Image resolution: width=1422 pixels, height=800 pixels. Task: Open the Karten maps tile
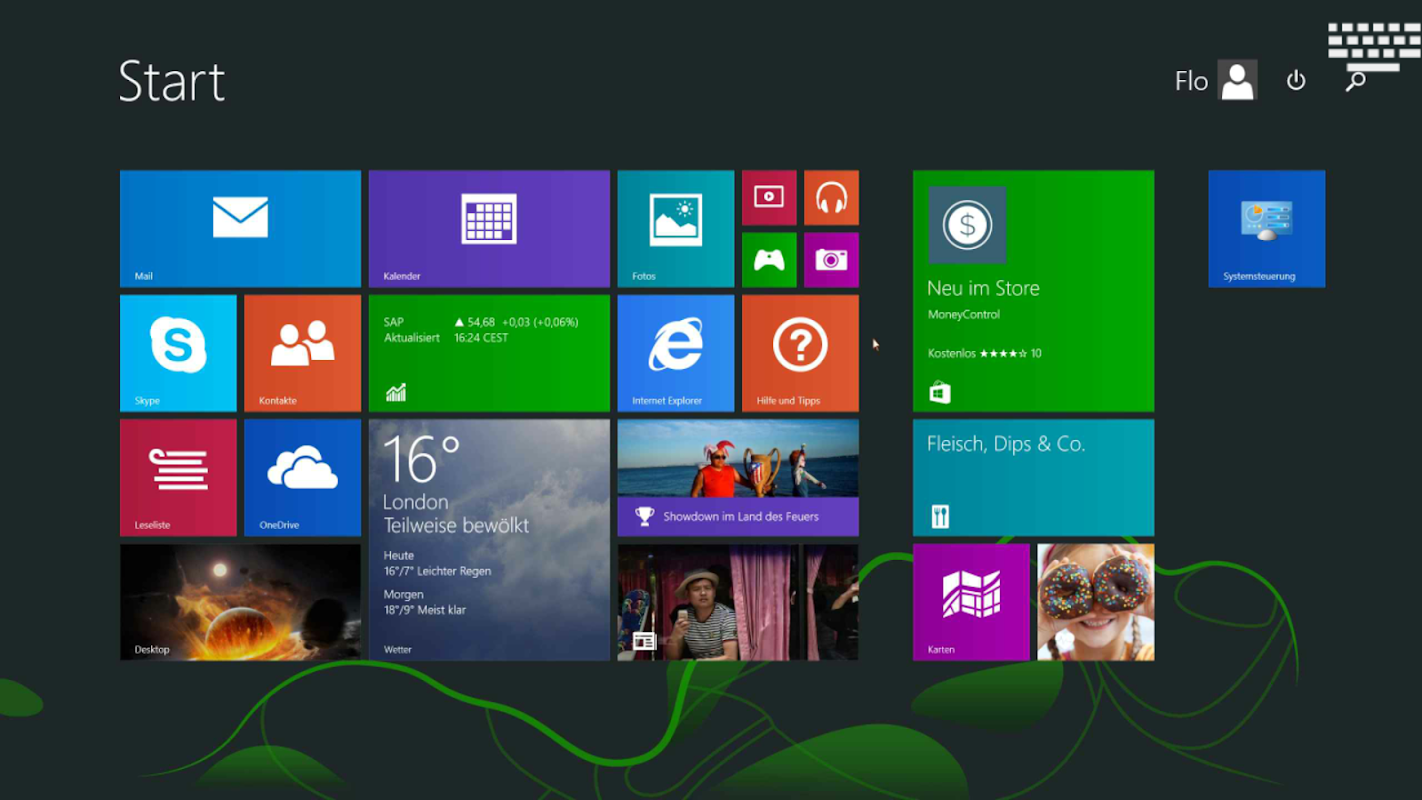click(x=971, y=601)
